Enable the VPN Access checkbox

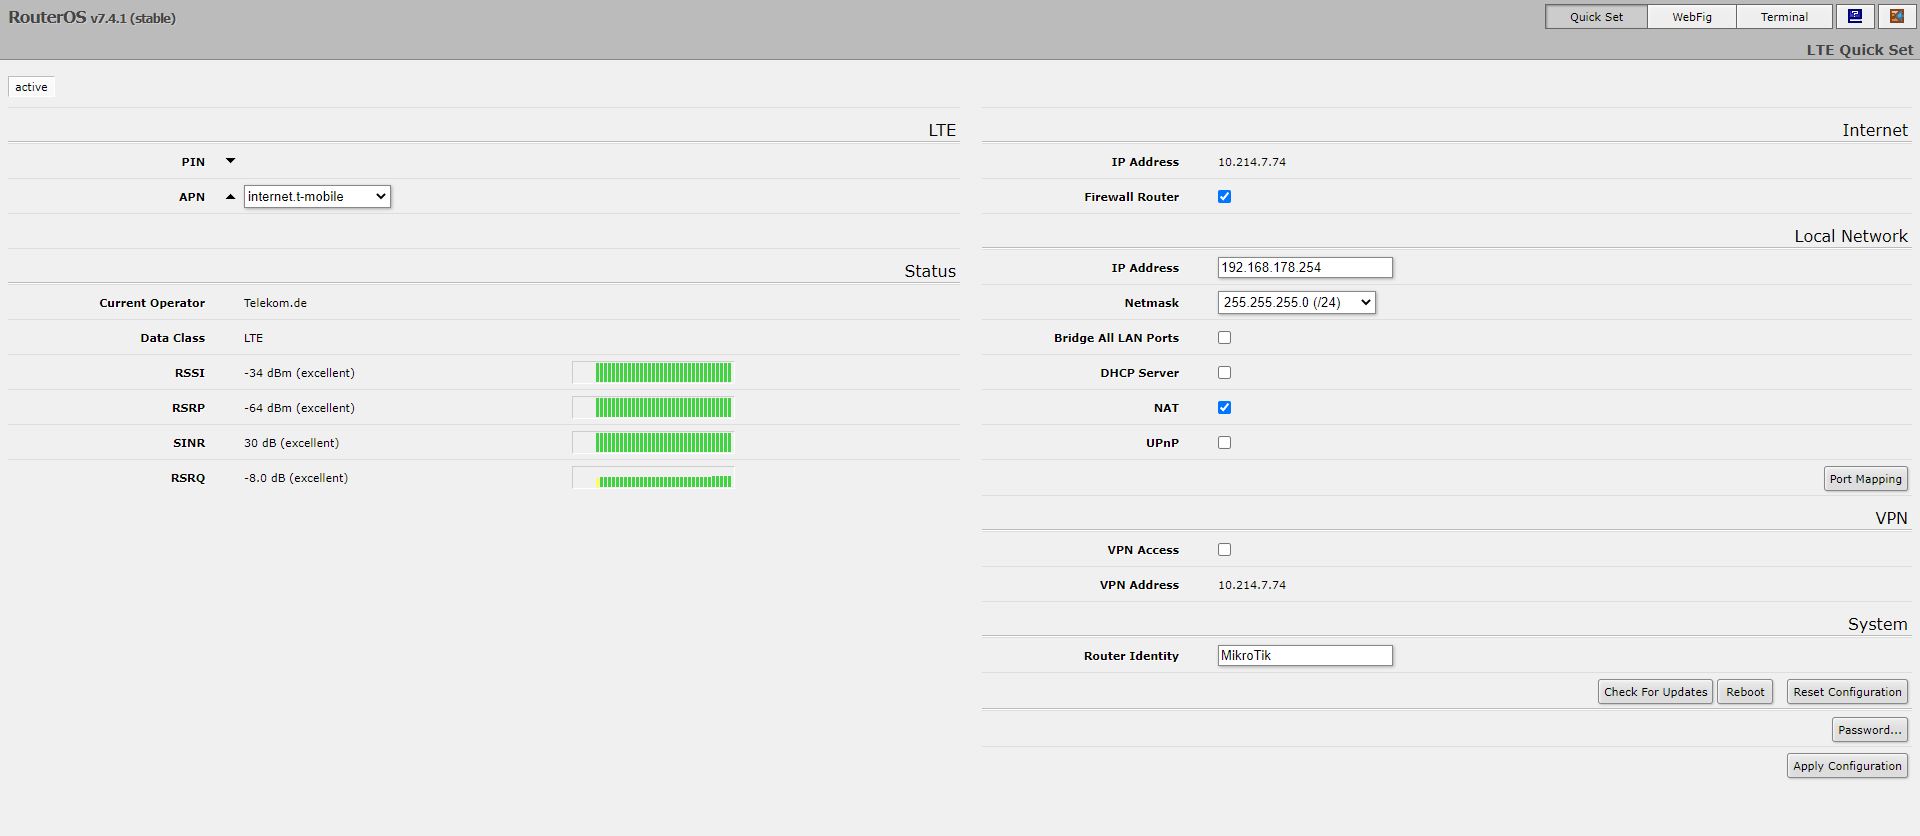[1224, 550]
